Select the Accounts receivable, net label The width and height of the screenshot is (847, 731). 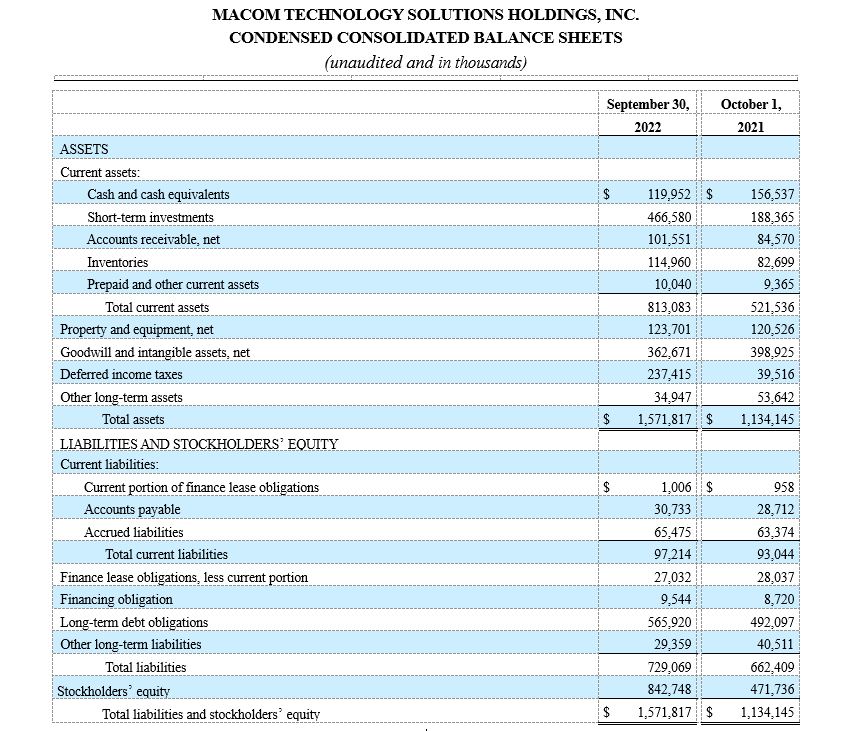click(x=153, y=239)
